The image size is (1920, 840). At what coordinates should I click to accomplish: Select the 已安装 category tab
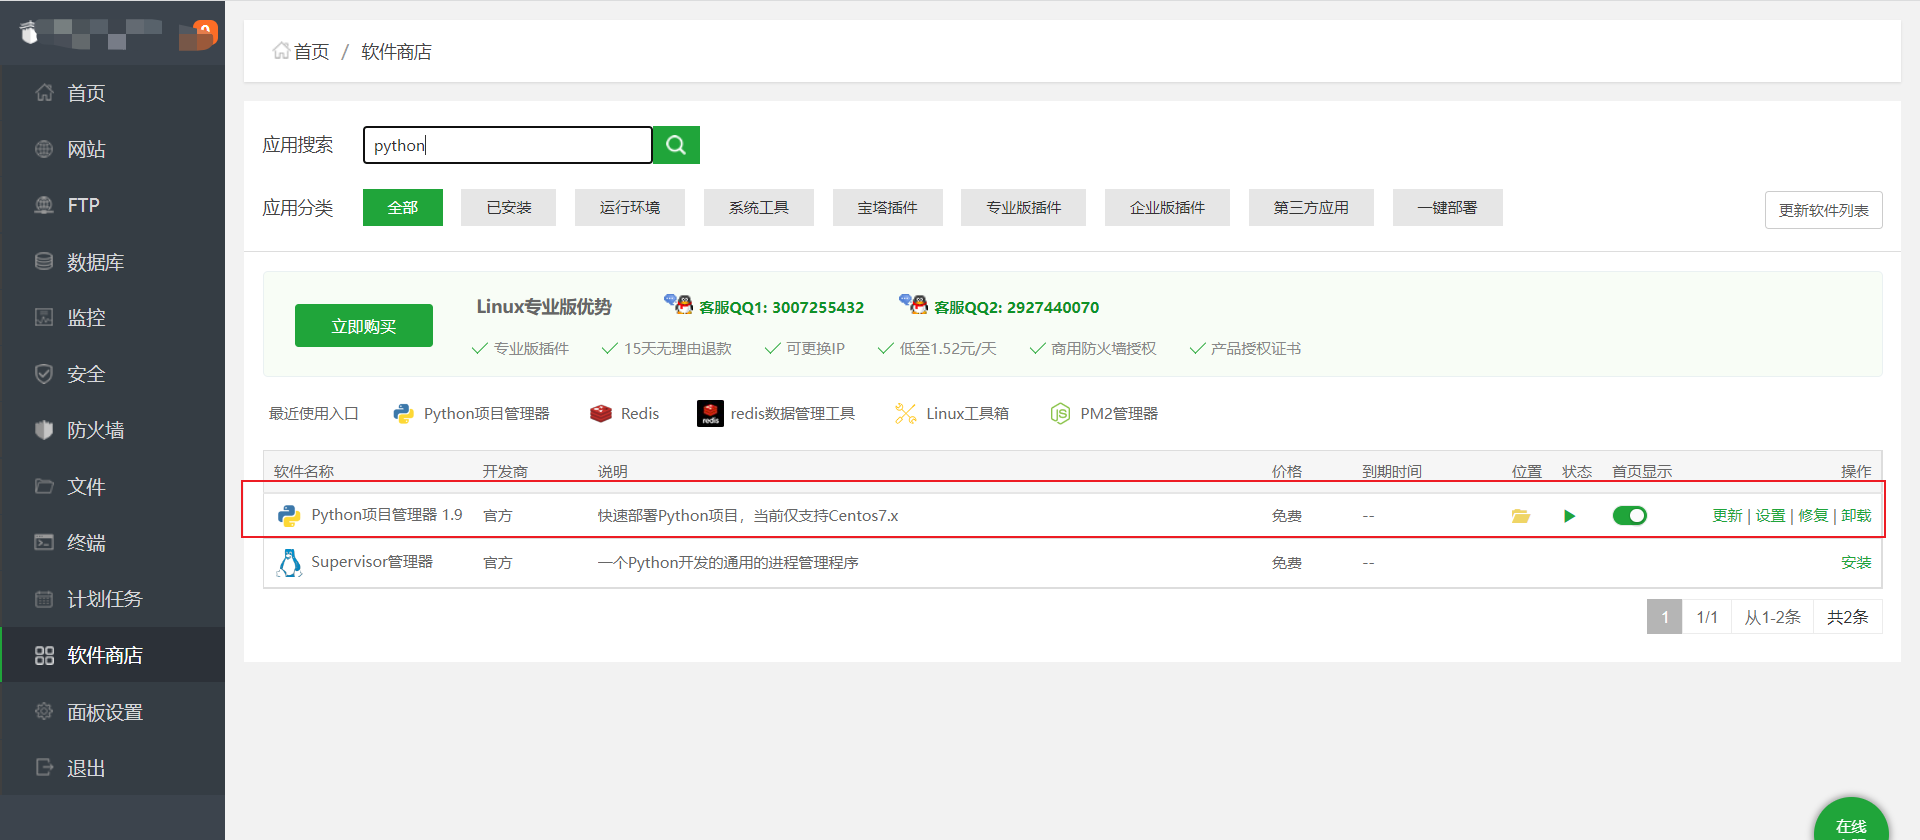(508, 208)
